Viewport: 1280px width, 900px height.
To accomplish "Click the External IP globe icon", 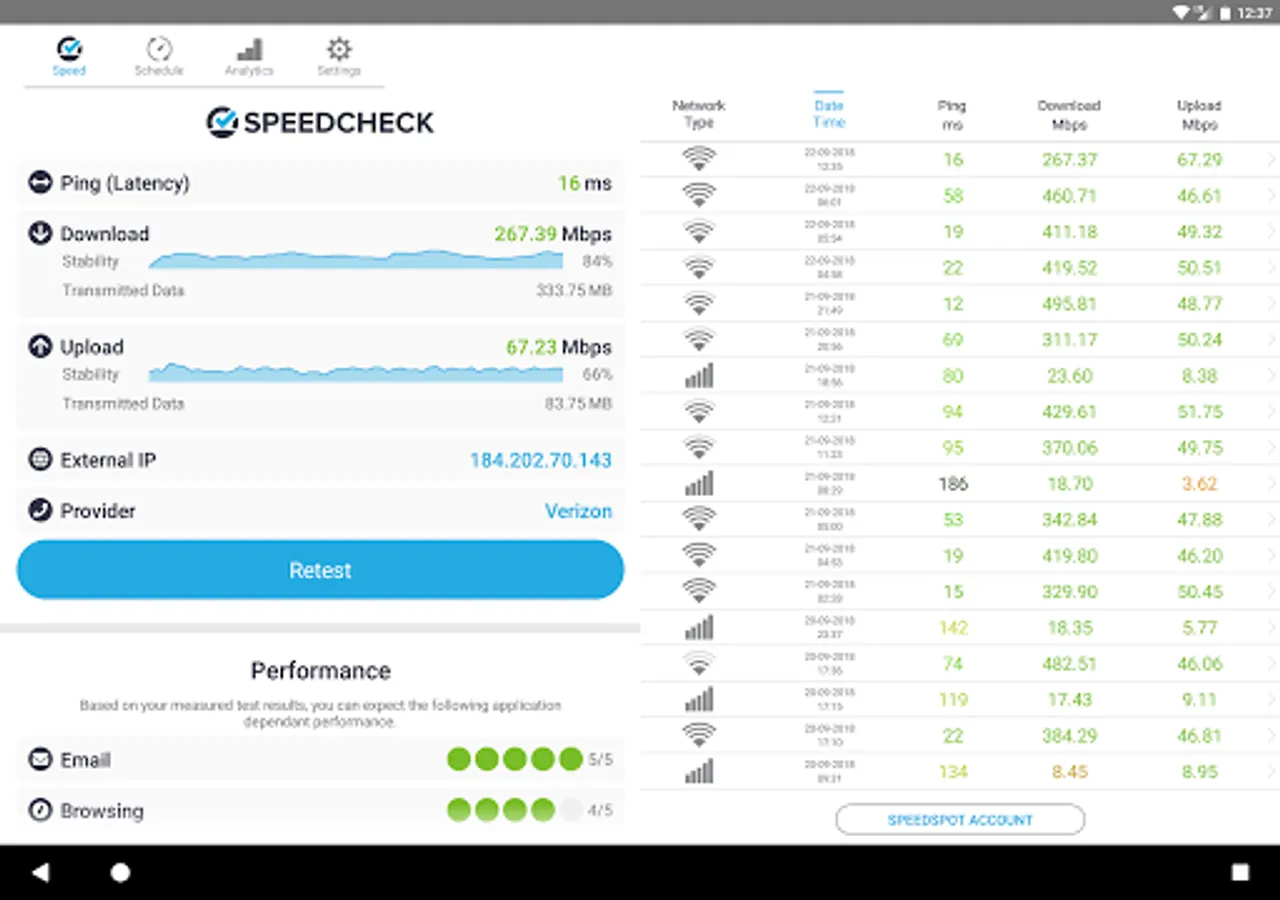I will pos(40,460).
